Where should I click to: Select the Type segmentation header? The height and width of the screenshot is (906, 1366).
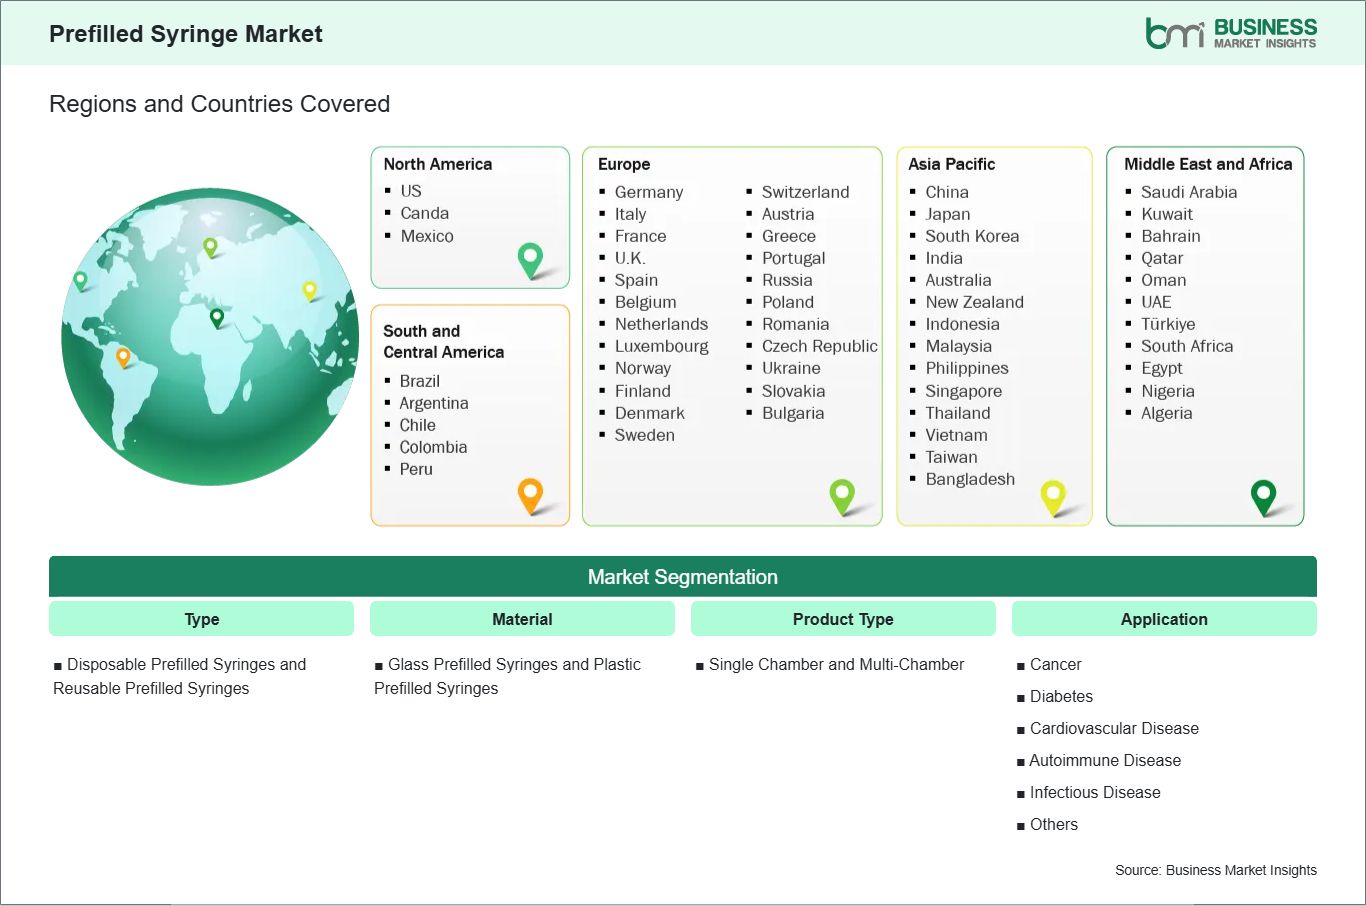point(201,619)
